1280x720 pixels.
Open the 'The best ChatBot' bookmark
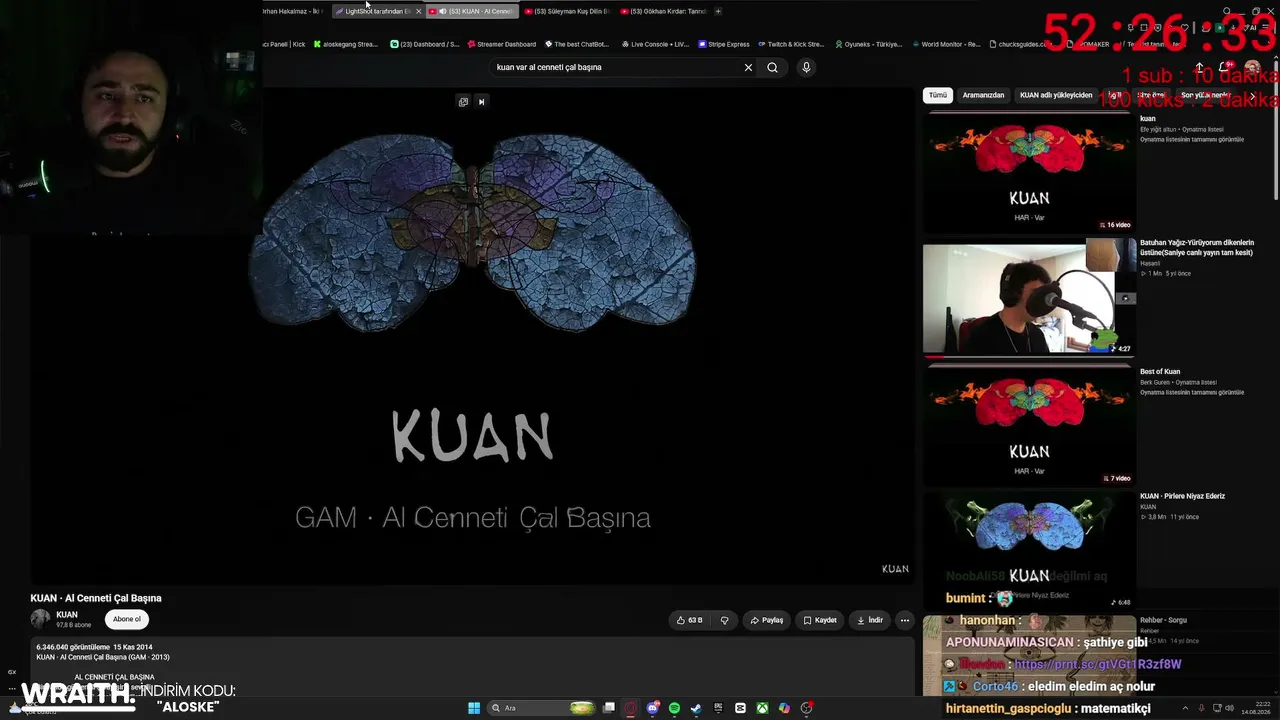pos(577,44)
